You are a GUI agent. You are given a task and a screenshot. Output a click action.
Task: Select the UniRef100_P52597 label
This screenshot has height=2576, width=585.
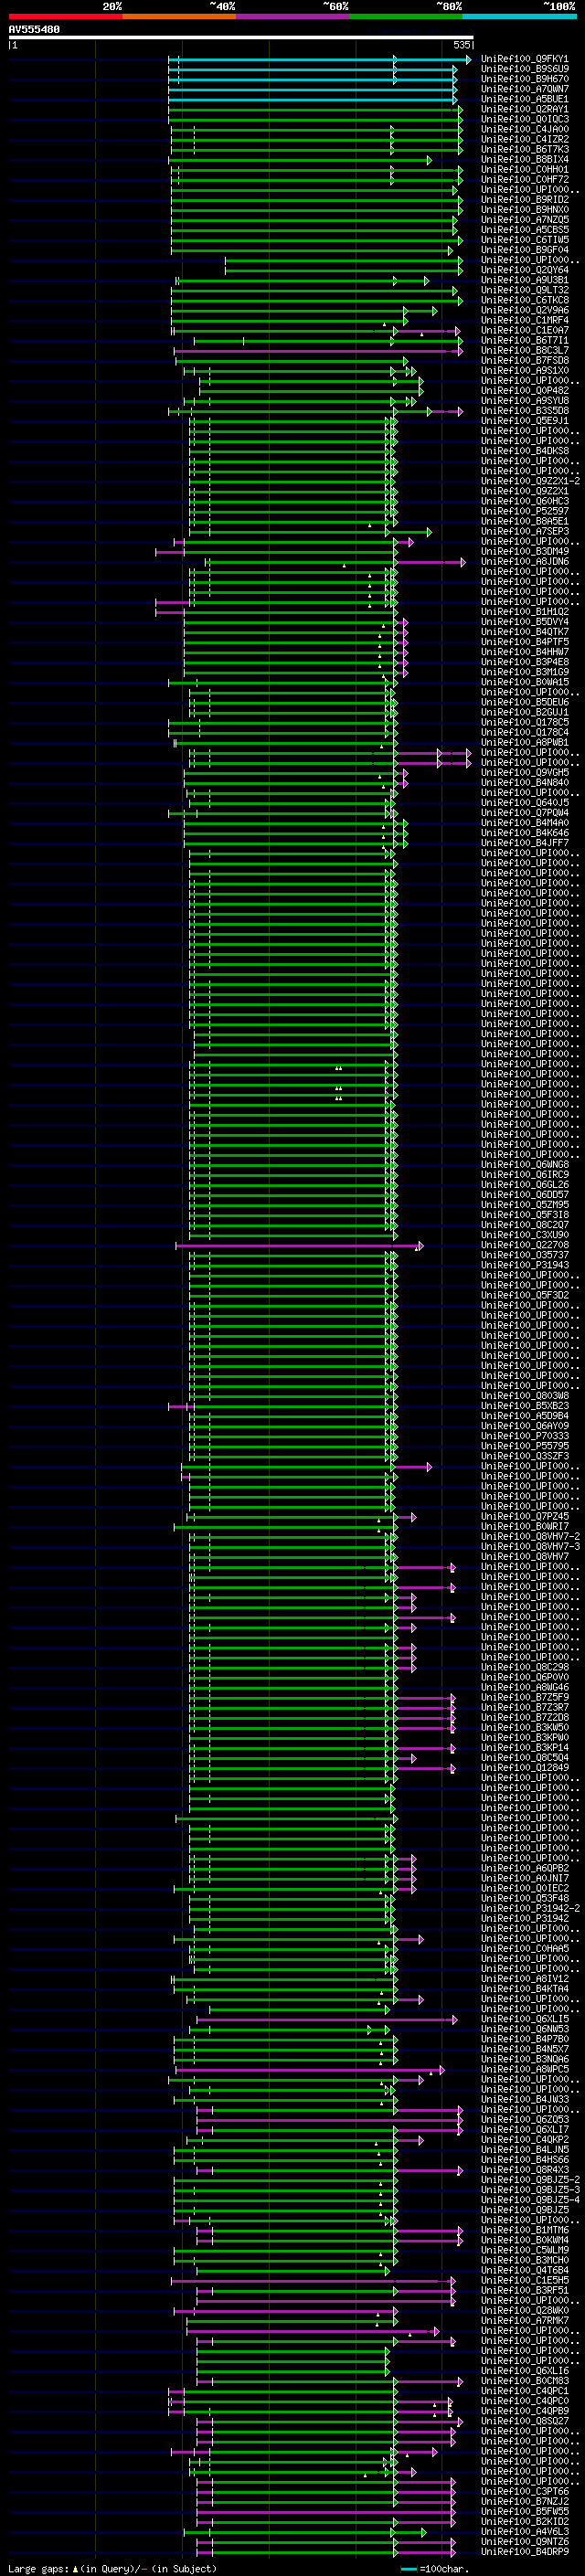(524, 511)
